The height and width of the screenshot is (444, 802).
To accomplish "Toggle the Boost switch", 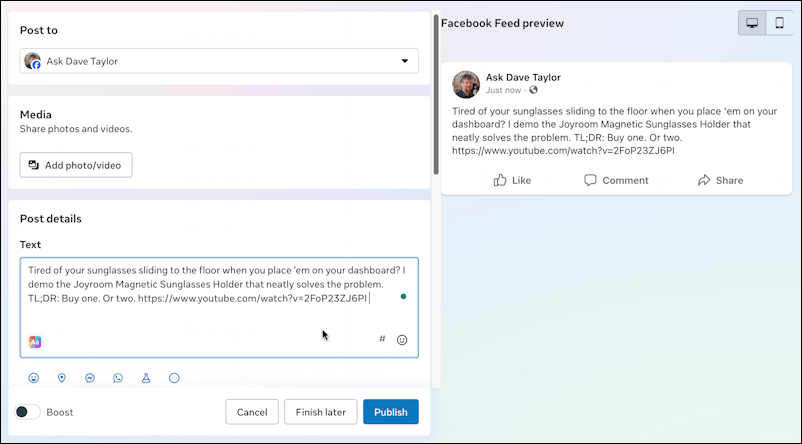I will click(x=27, y=412).
